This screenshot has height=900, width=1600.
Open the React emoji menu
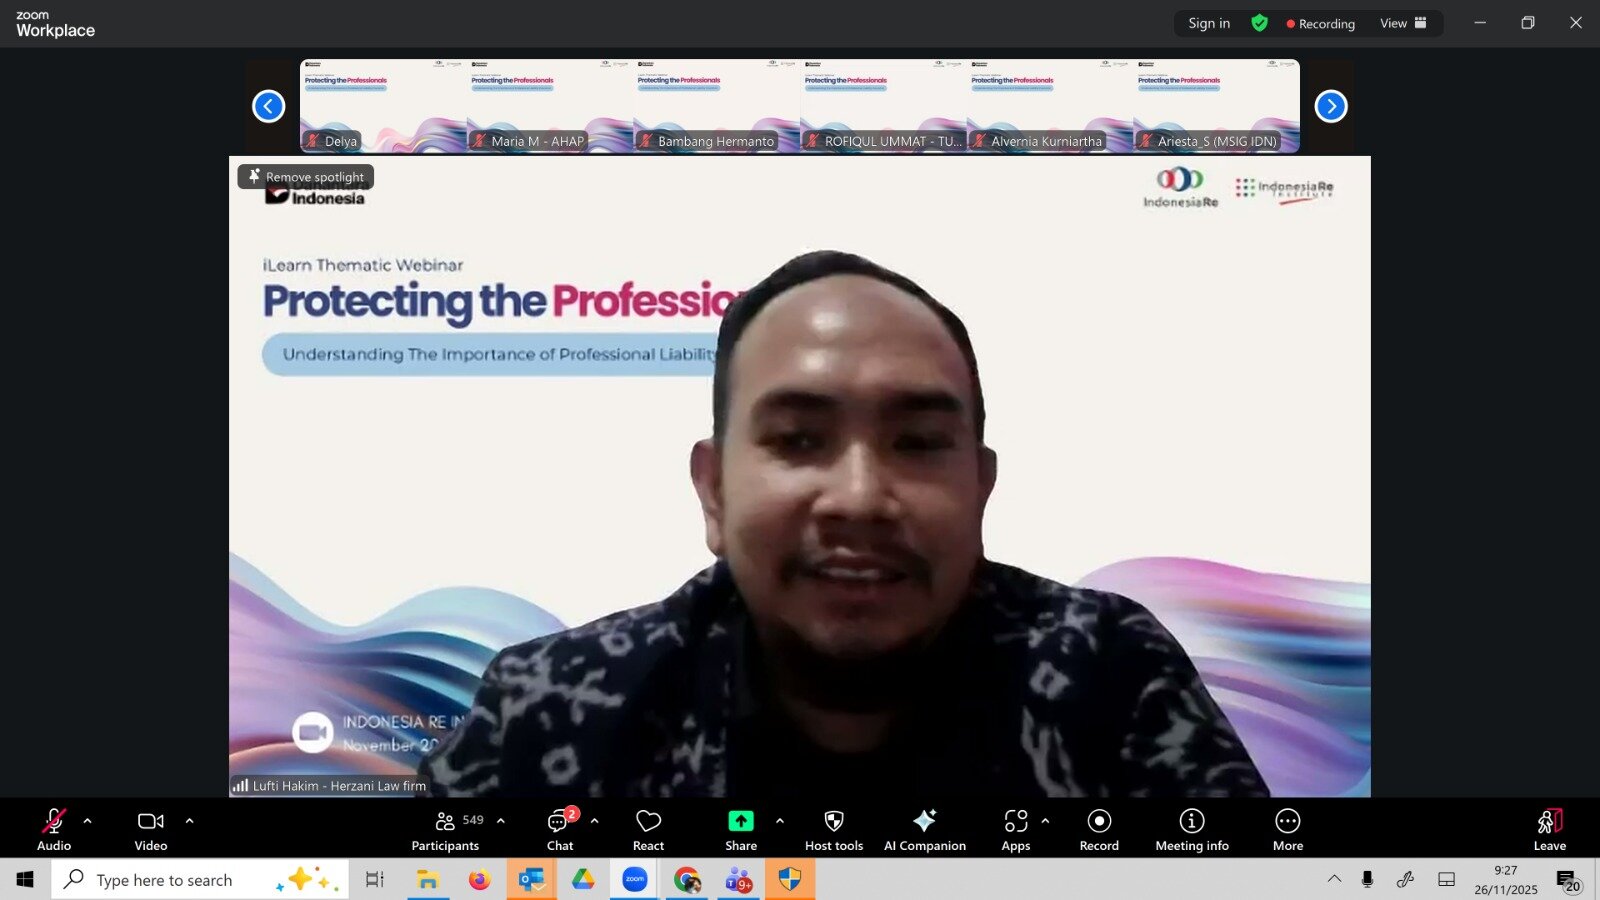coord(648,829)
